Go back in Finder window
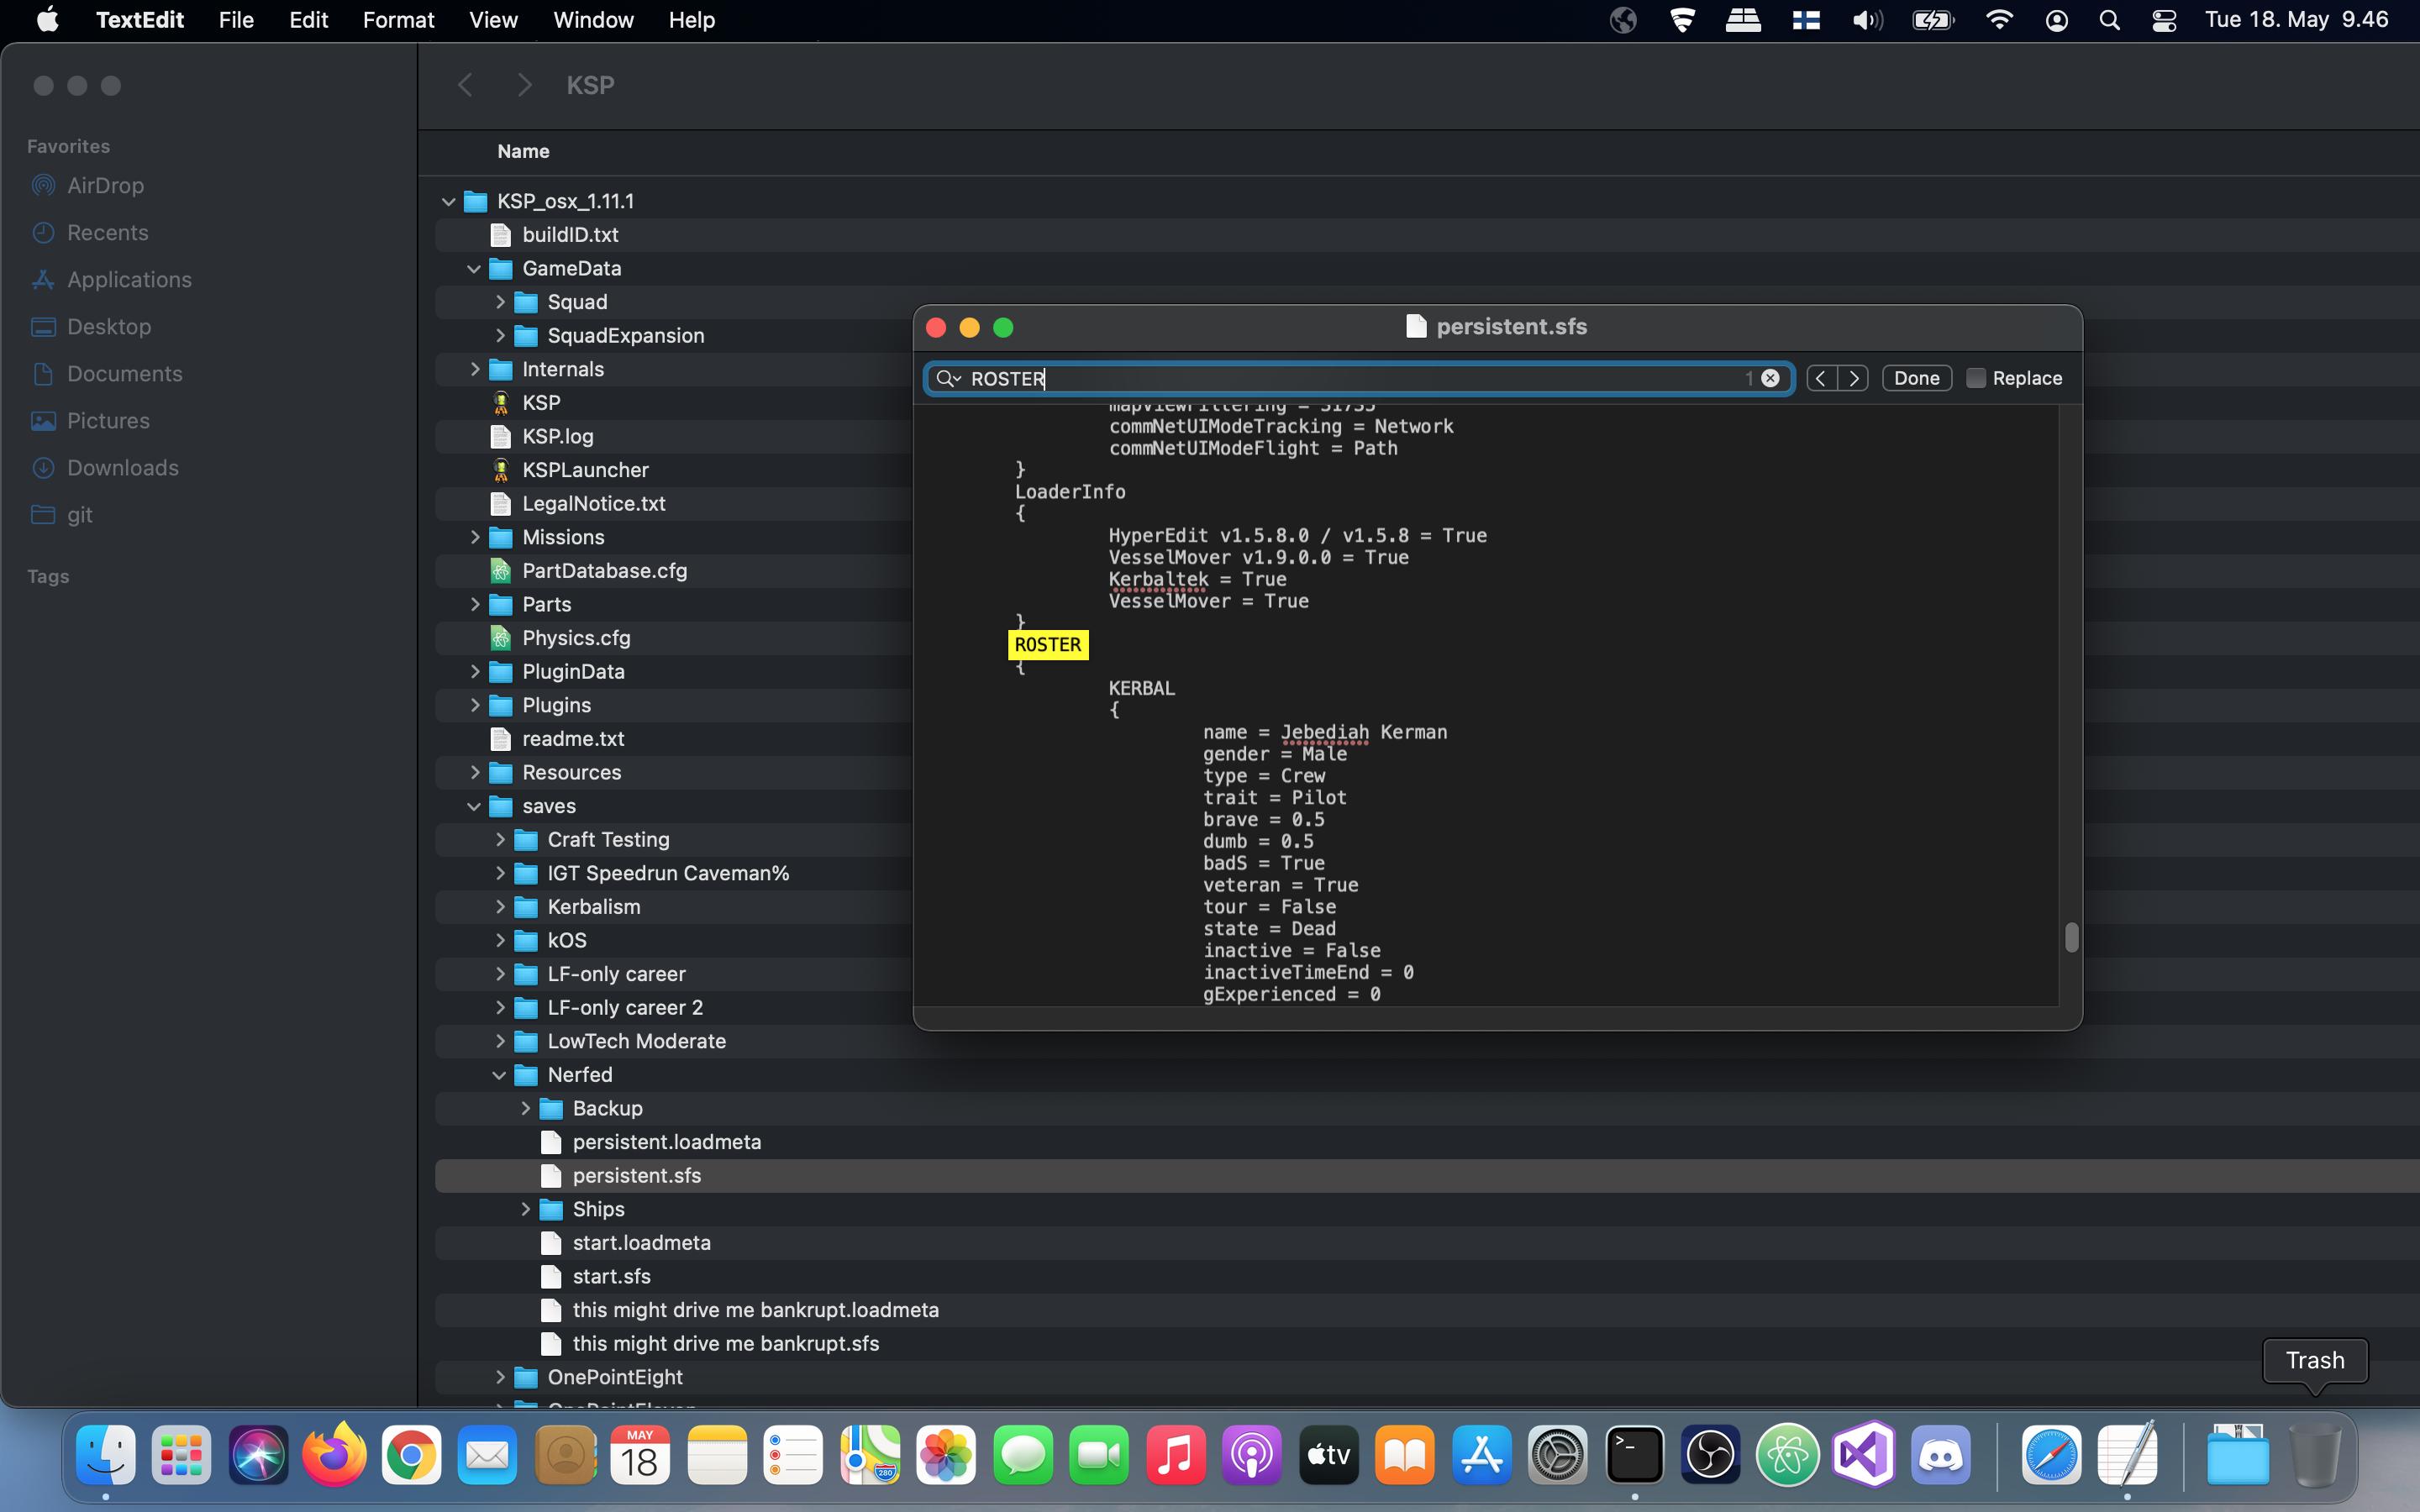2420x1512 pixels. pyautogui.click(x=465, y=85)
